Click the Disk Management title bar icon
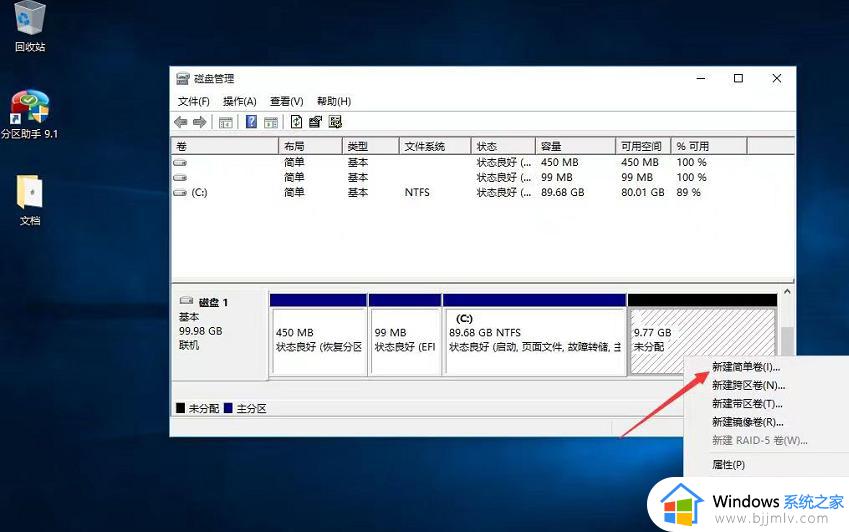This screenshot has width=849, height=532. point(183,78)
